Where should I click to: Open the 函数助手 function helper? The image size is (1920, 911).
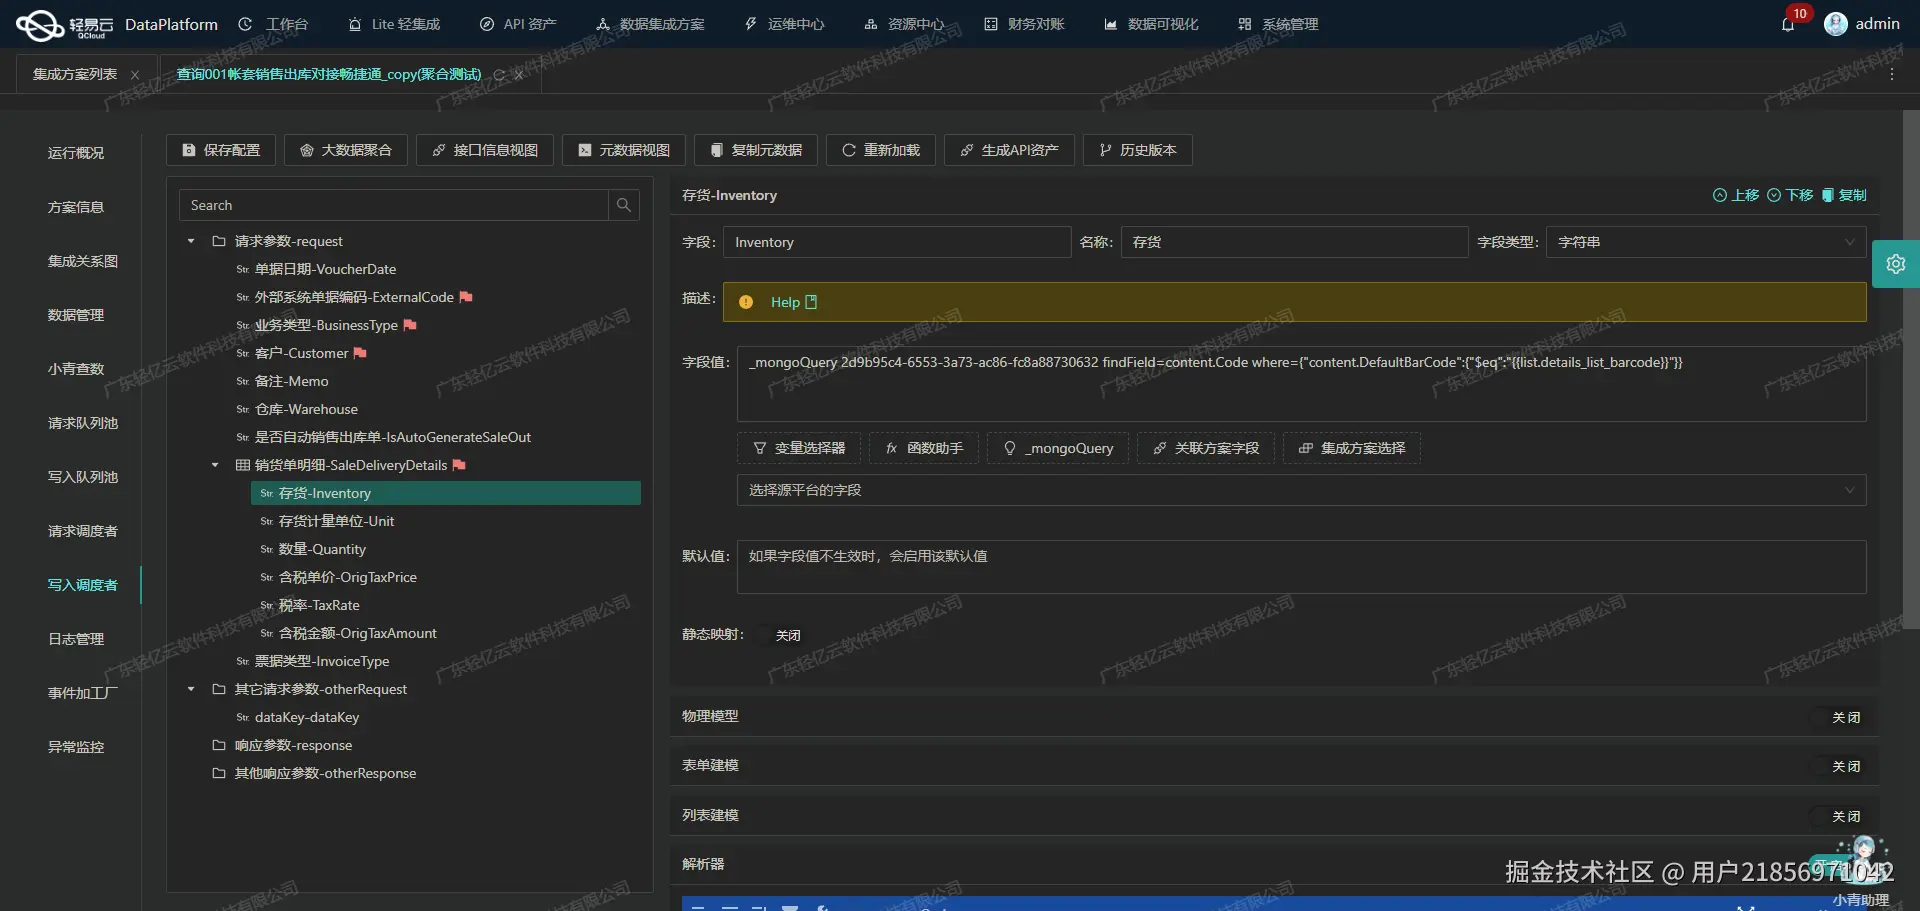[x=922, y=448]
